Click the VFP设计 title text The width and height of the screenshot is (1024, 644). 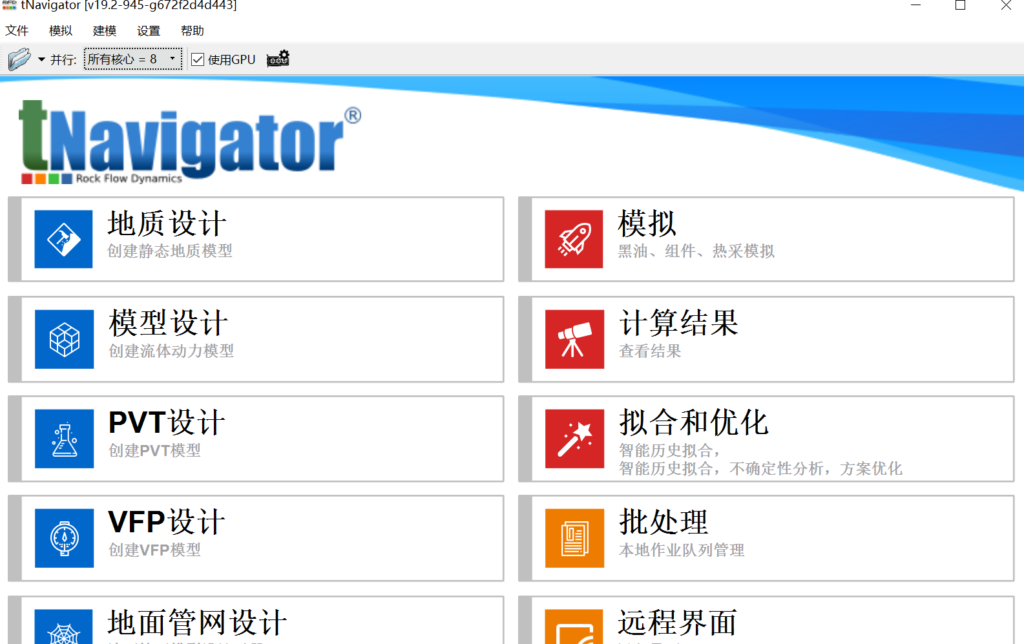(x=167, y=522)
